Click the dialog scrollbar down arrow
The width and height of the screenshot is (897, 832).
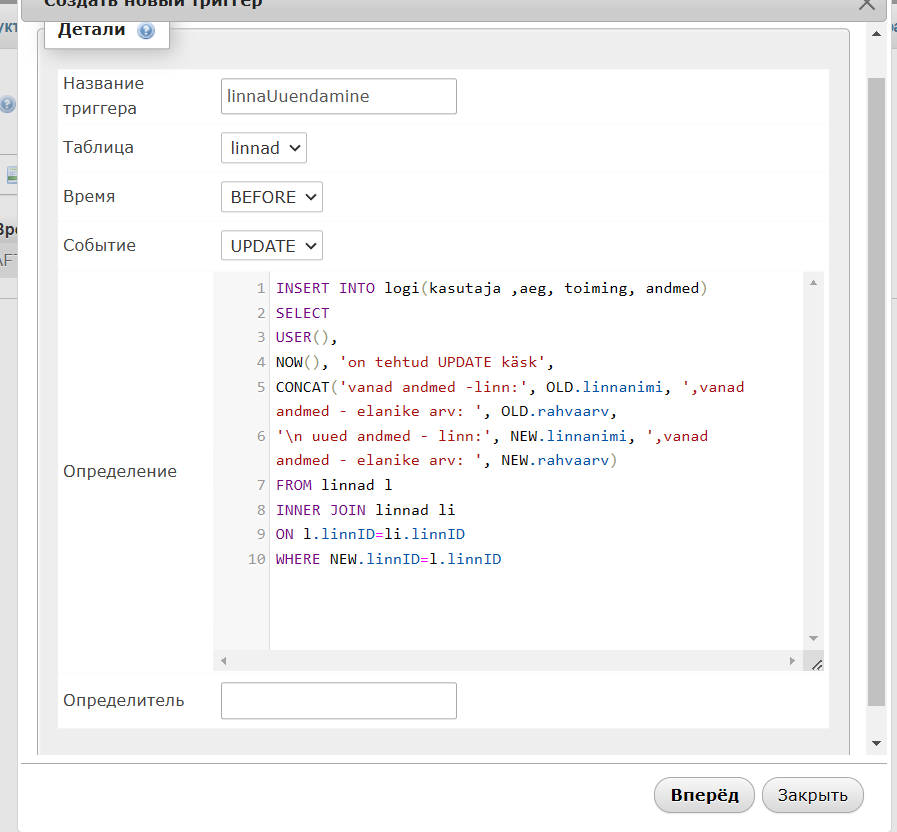pos(876,743)
